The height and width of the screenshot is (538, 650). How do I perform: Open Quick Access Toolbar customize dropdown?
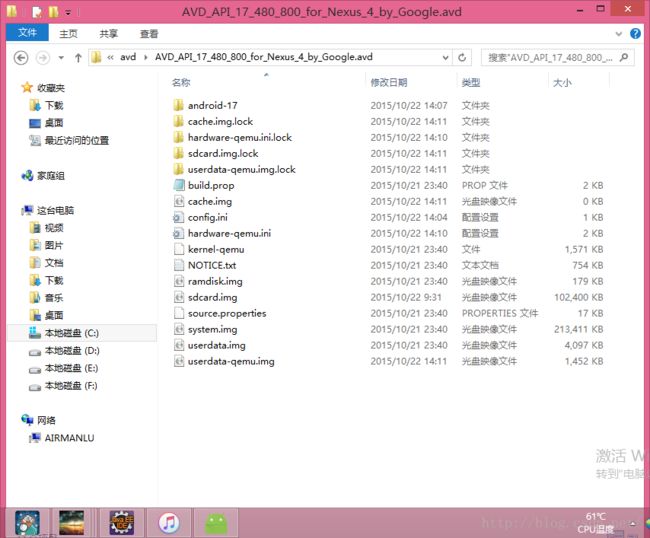click(68, 12)
